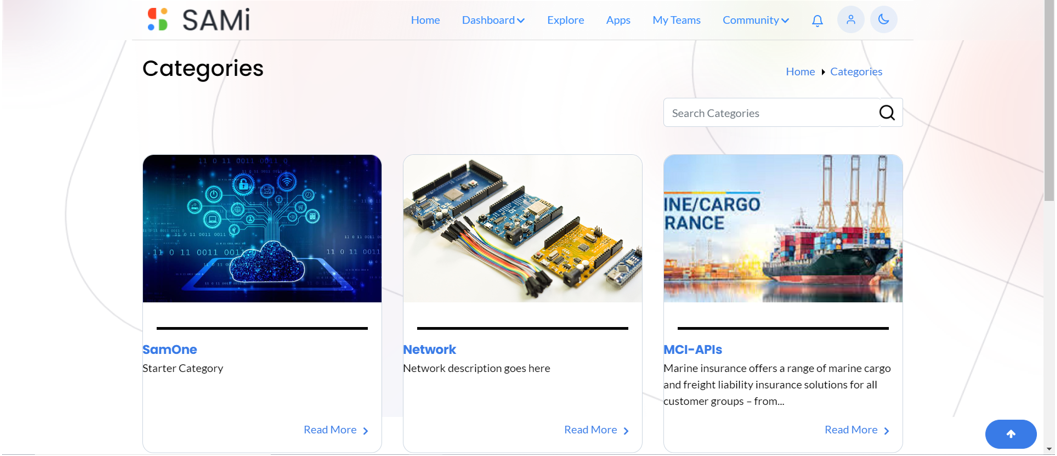Select the 'Starter Category' text
This screenshot has width=1057, height=456.
pyautogui.click(x=183, y=368)
